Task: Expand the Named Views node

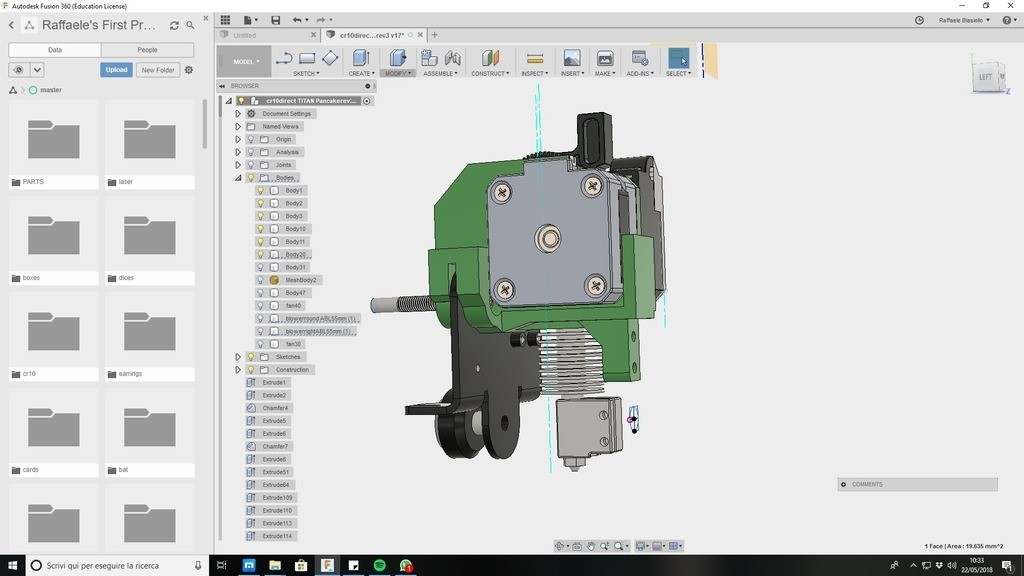Action: tap(238, 127)
